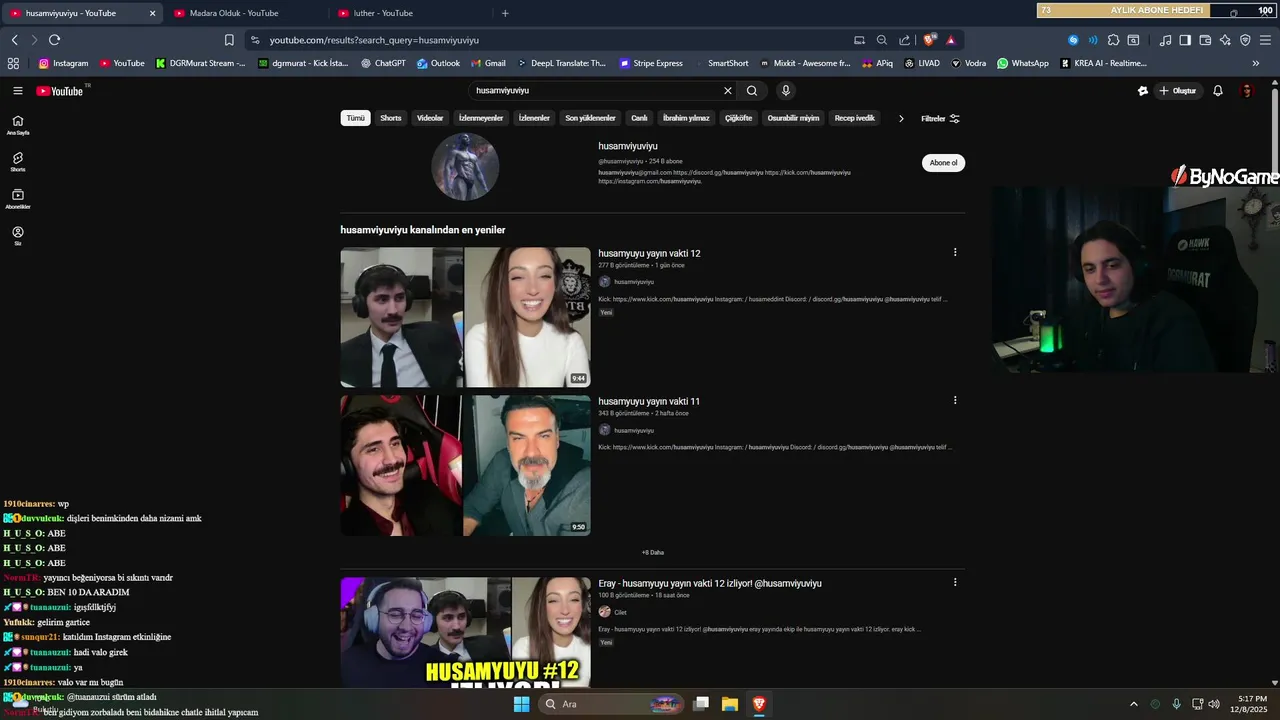Open video title husamyuyu yayın vakti 11
The image size is (1280, 720).
coord(649,401)
